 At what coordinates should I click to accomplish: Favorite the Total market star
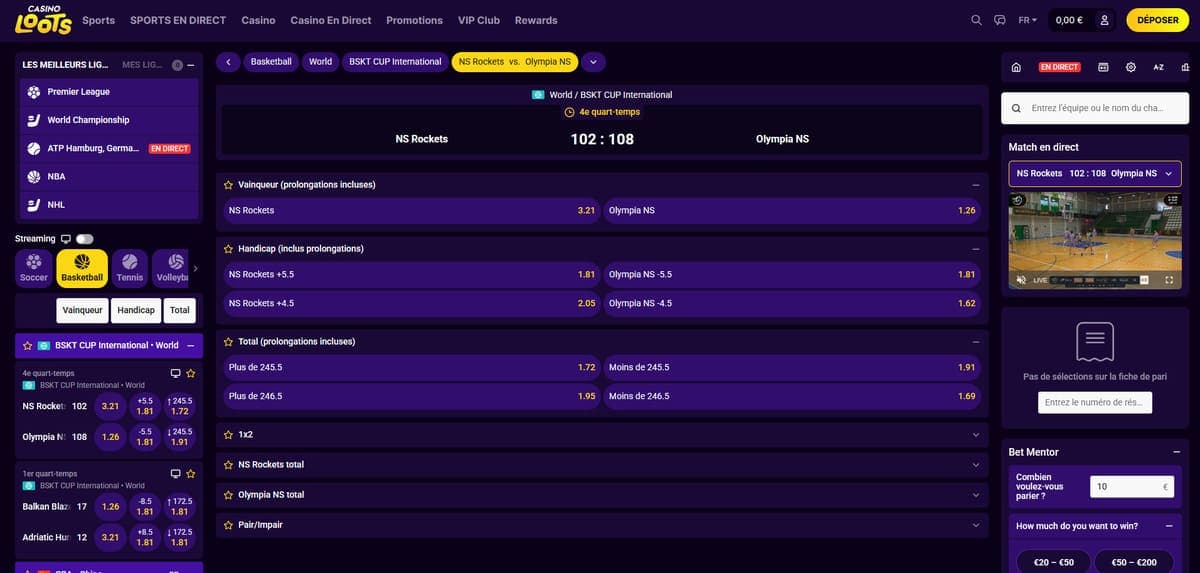point(228,341)
